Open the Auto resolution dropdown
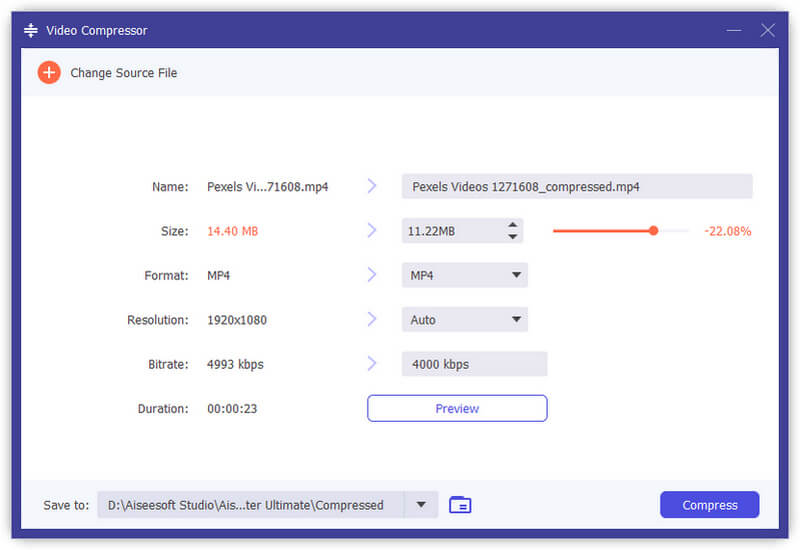The image size is (800, 550). click(464, 320)
